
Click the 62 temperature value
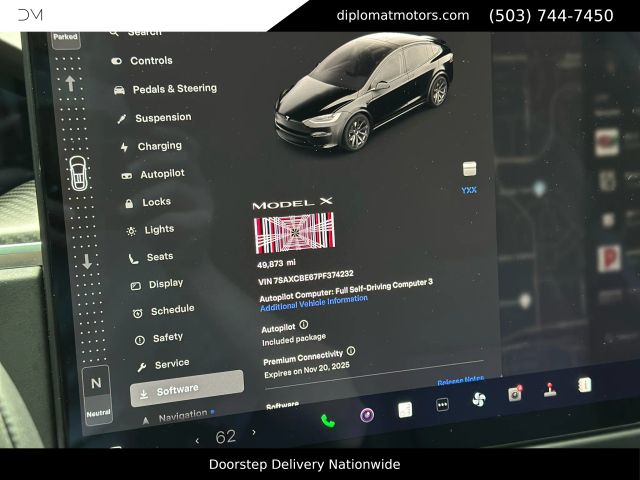click(225, 437)
